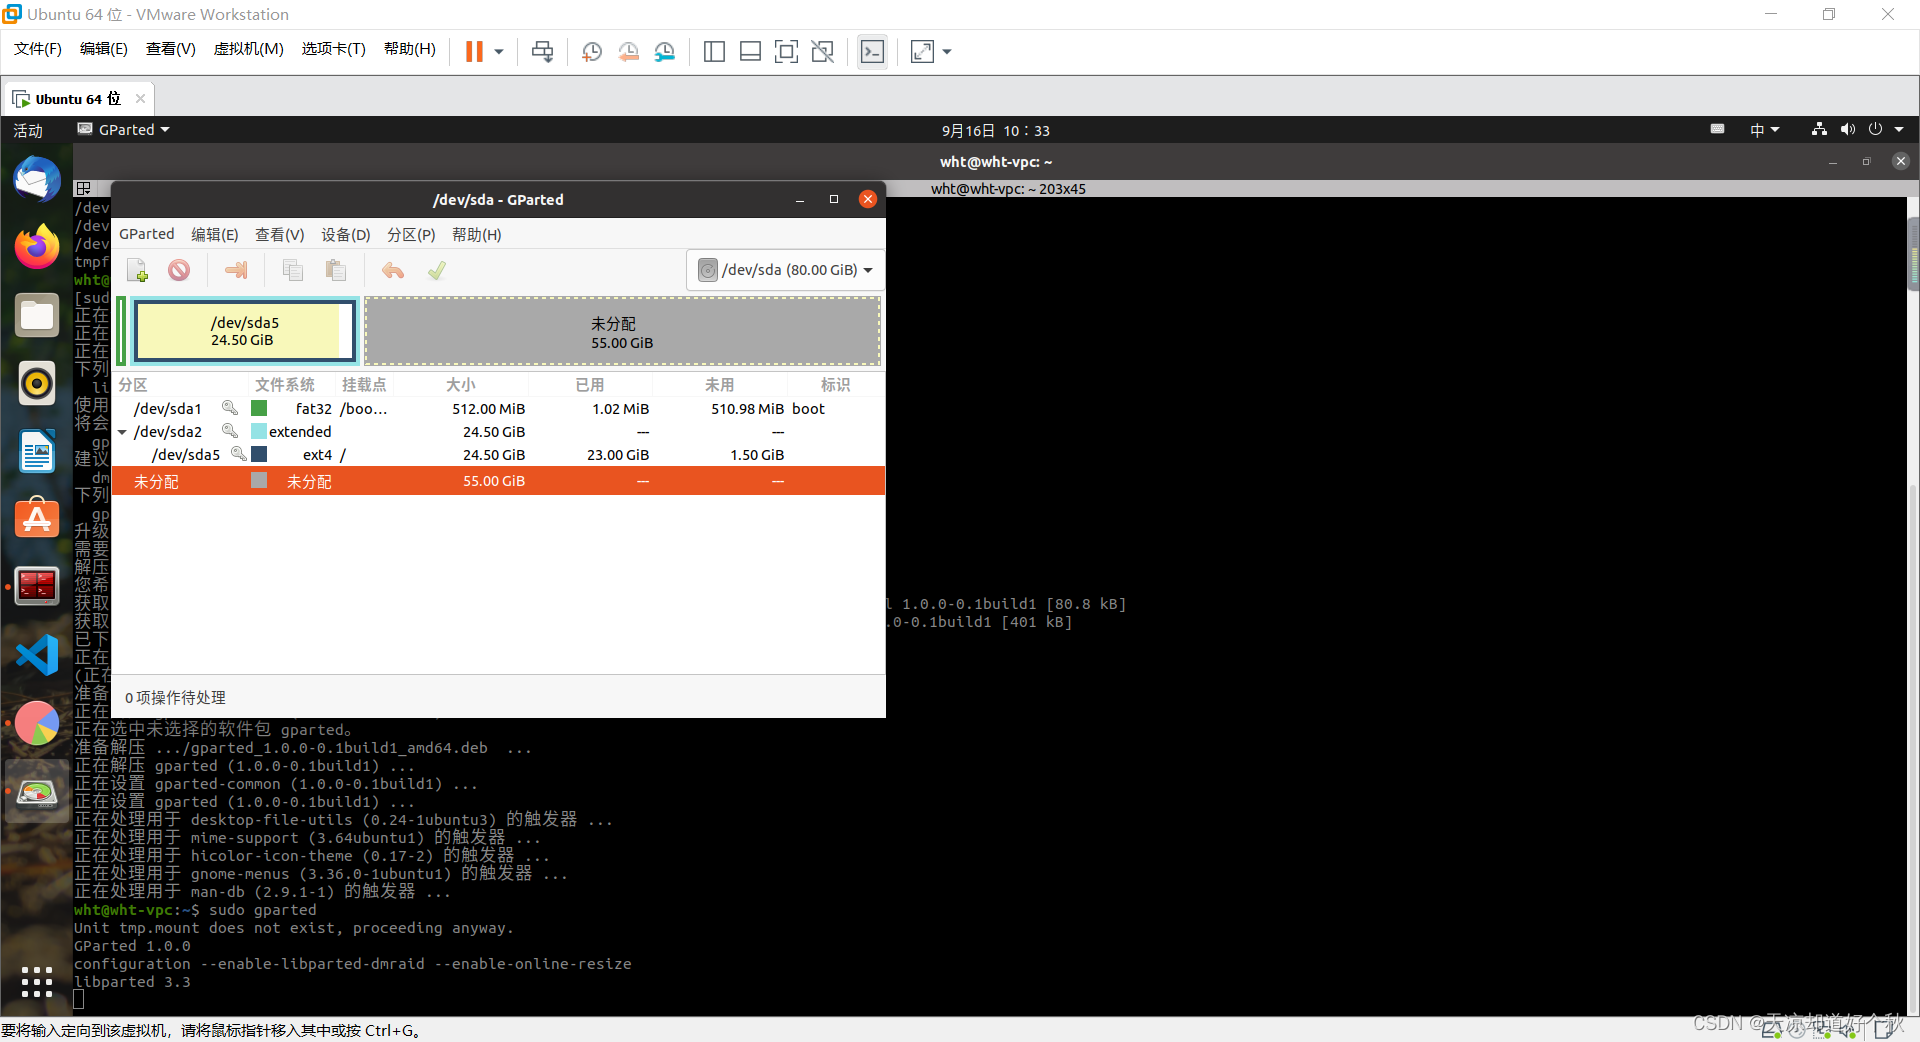Open Rhythmbox from the Ubuntu dock
The image size is (1920, 1042).
37,383
